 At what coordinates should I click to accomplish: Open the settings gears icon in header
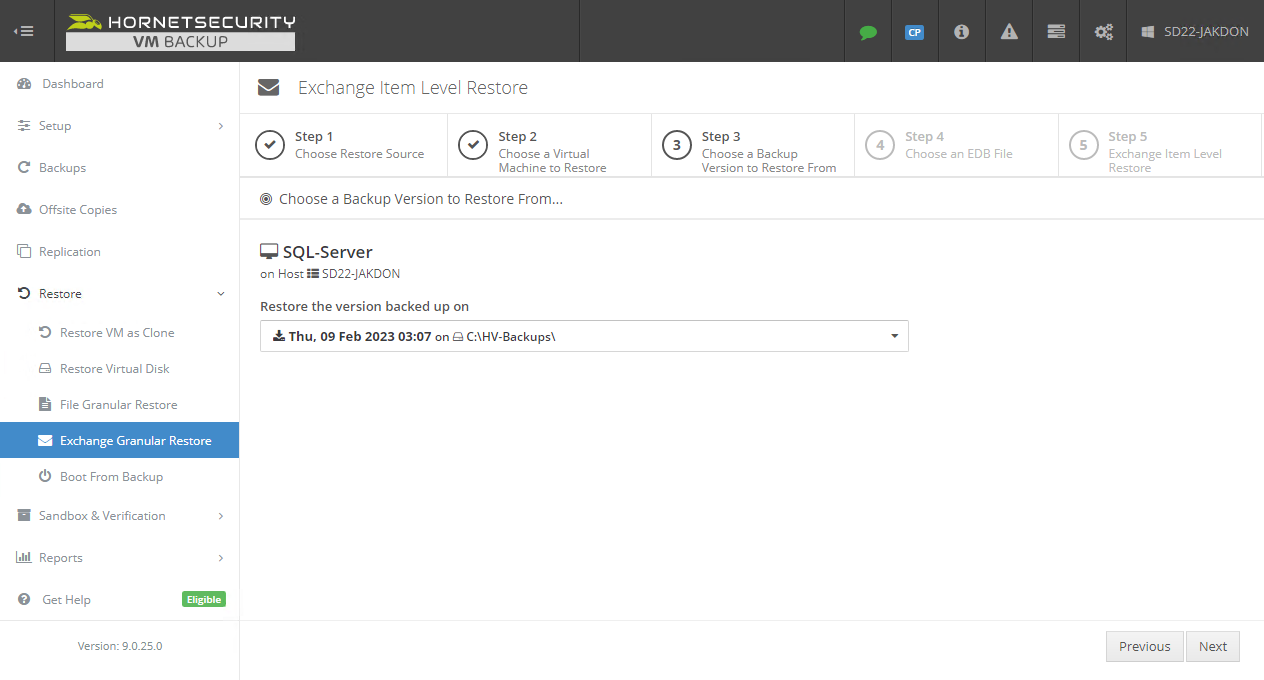(1103, 32)
